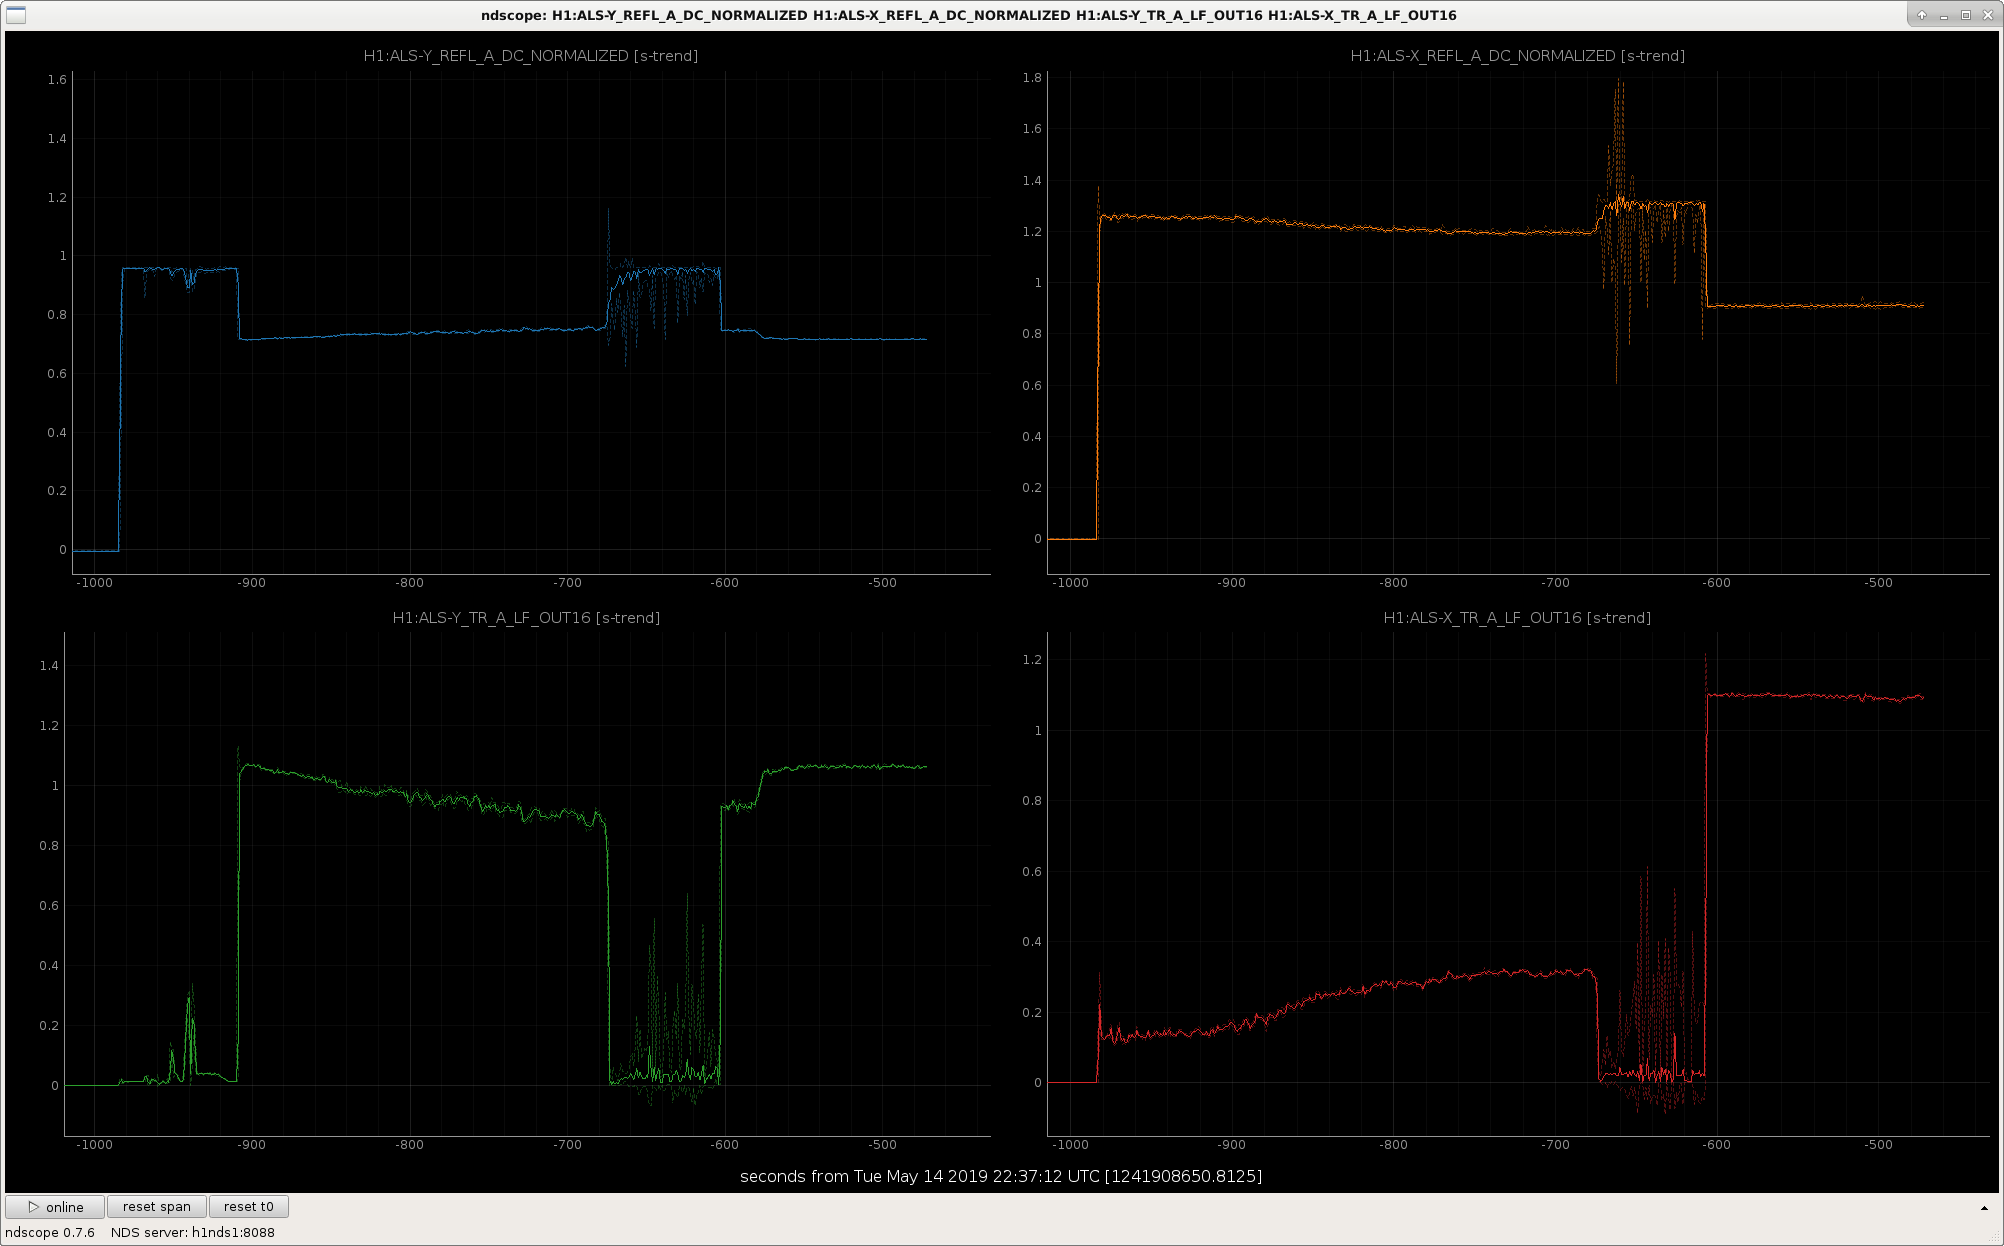The height and width of the screenshot is (1246, 2004).
Task: Click the H1:ALS-Y_REFL_A_DC_NORMALIZED plot title
Action: 531,56
